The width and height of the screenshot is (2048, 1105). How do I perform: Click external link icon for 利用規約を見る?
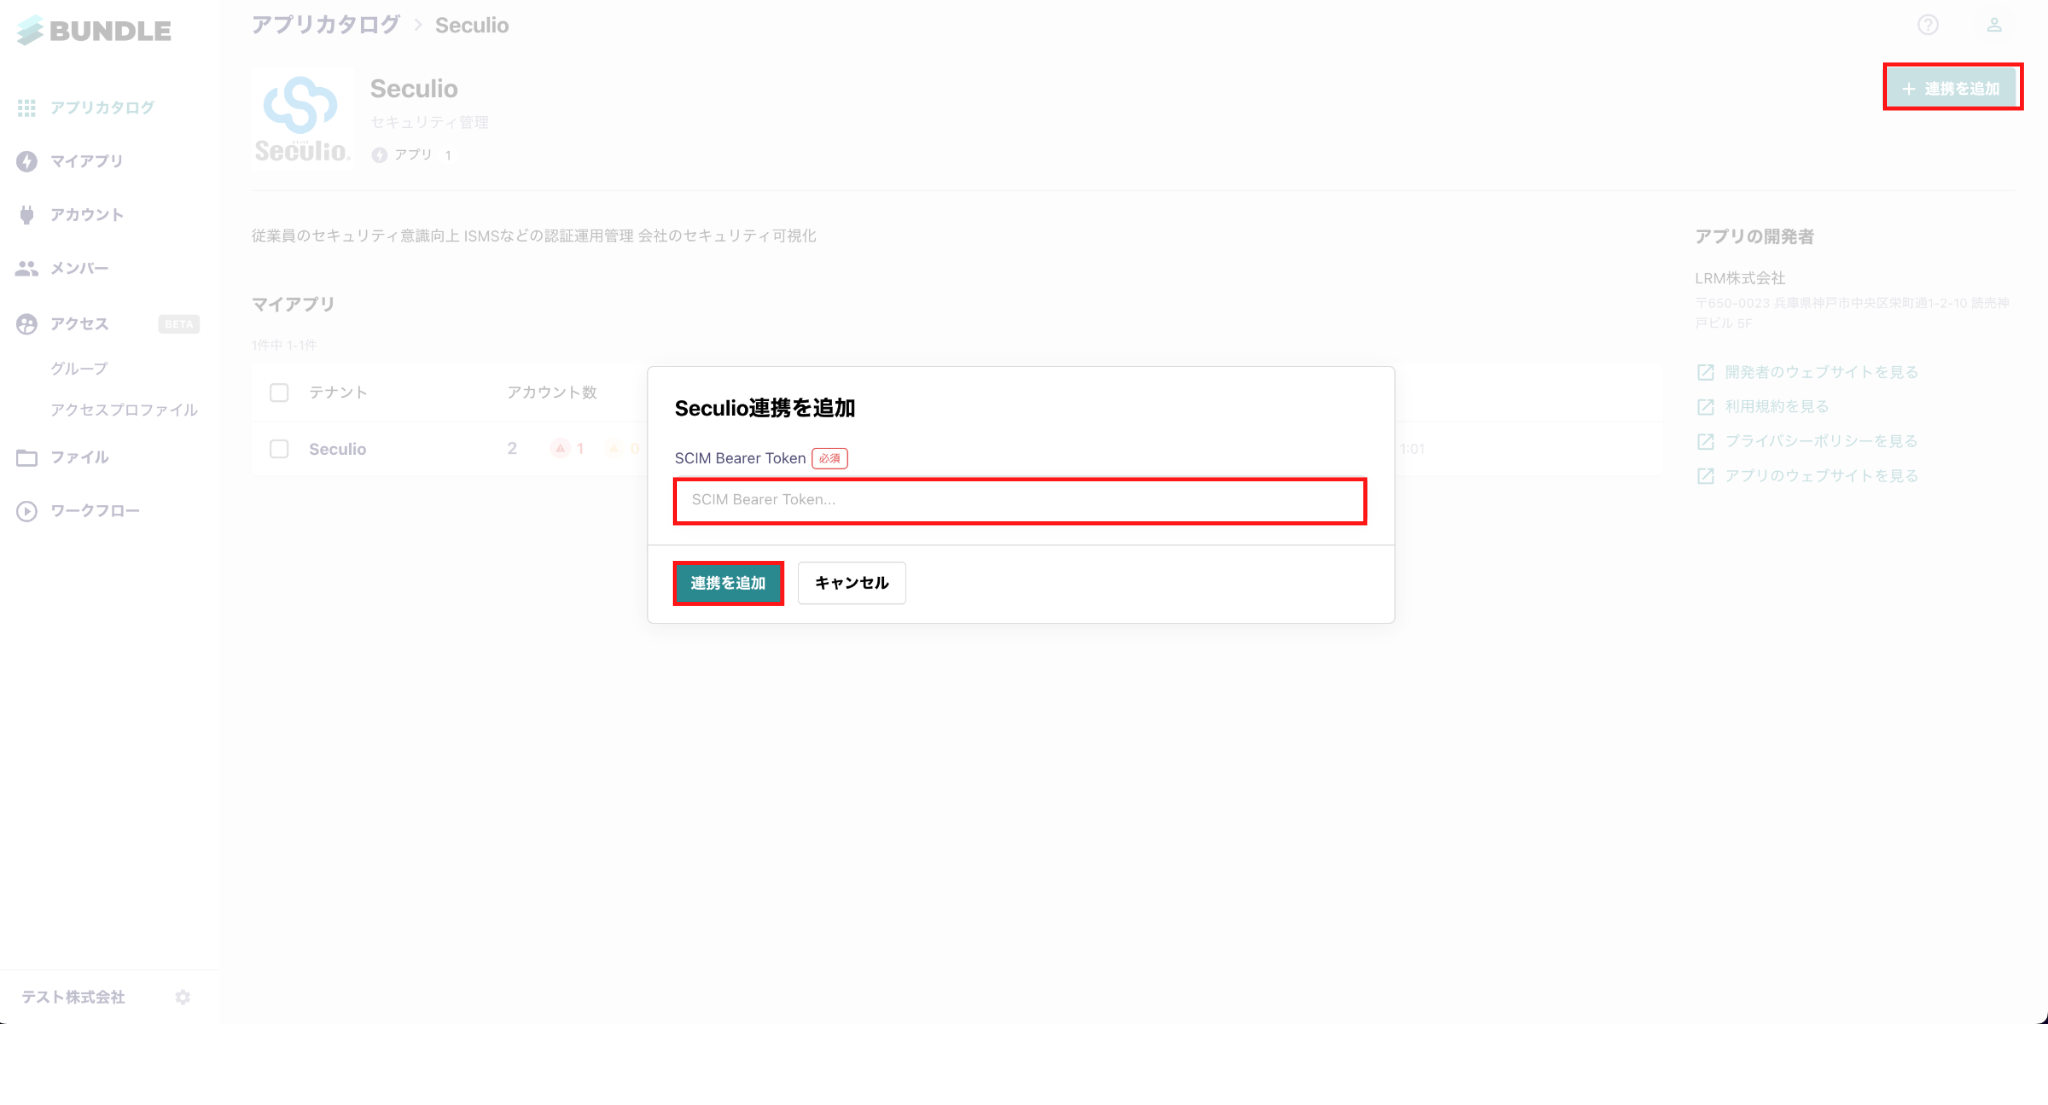(1706, 407)
